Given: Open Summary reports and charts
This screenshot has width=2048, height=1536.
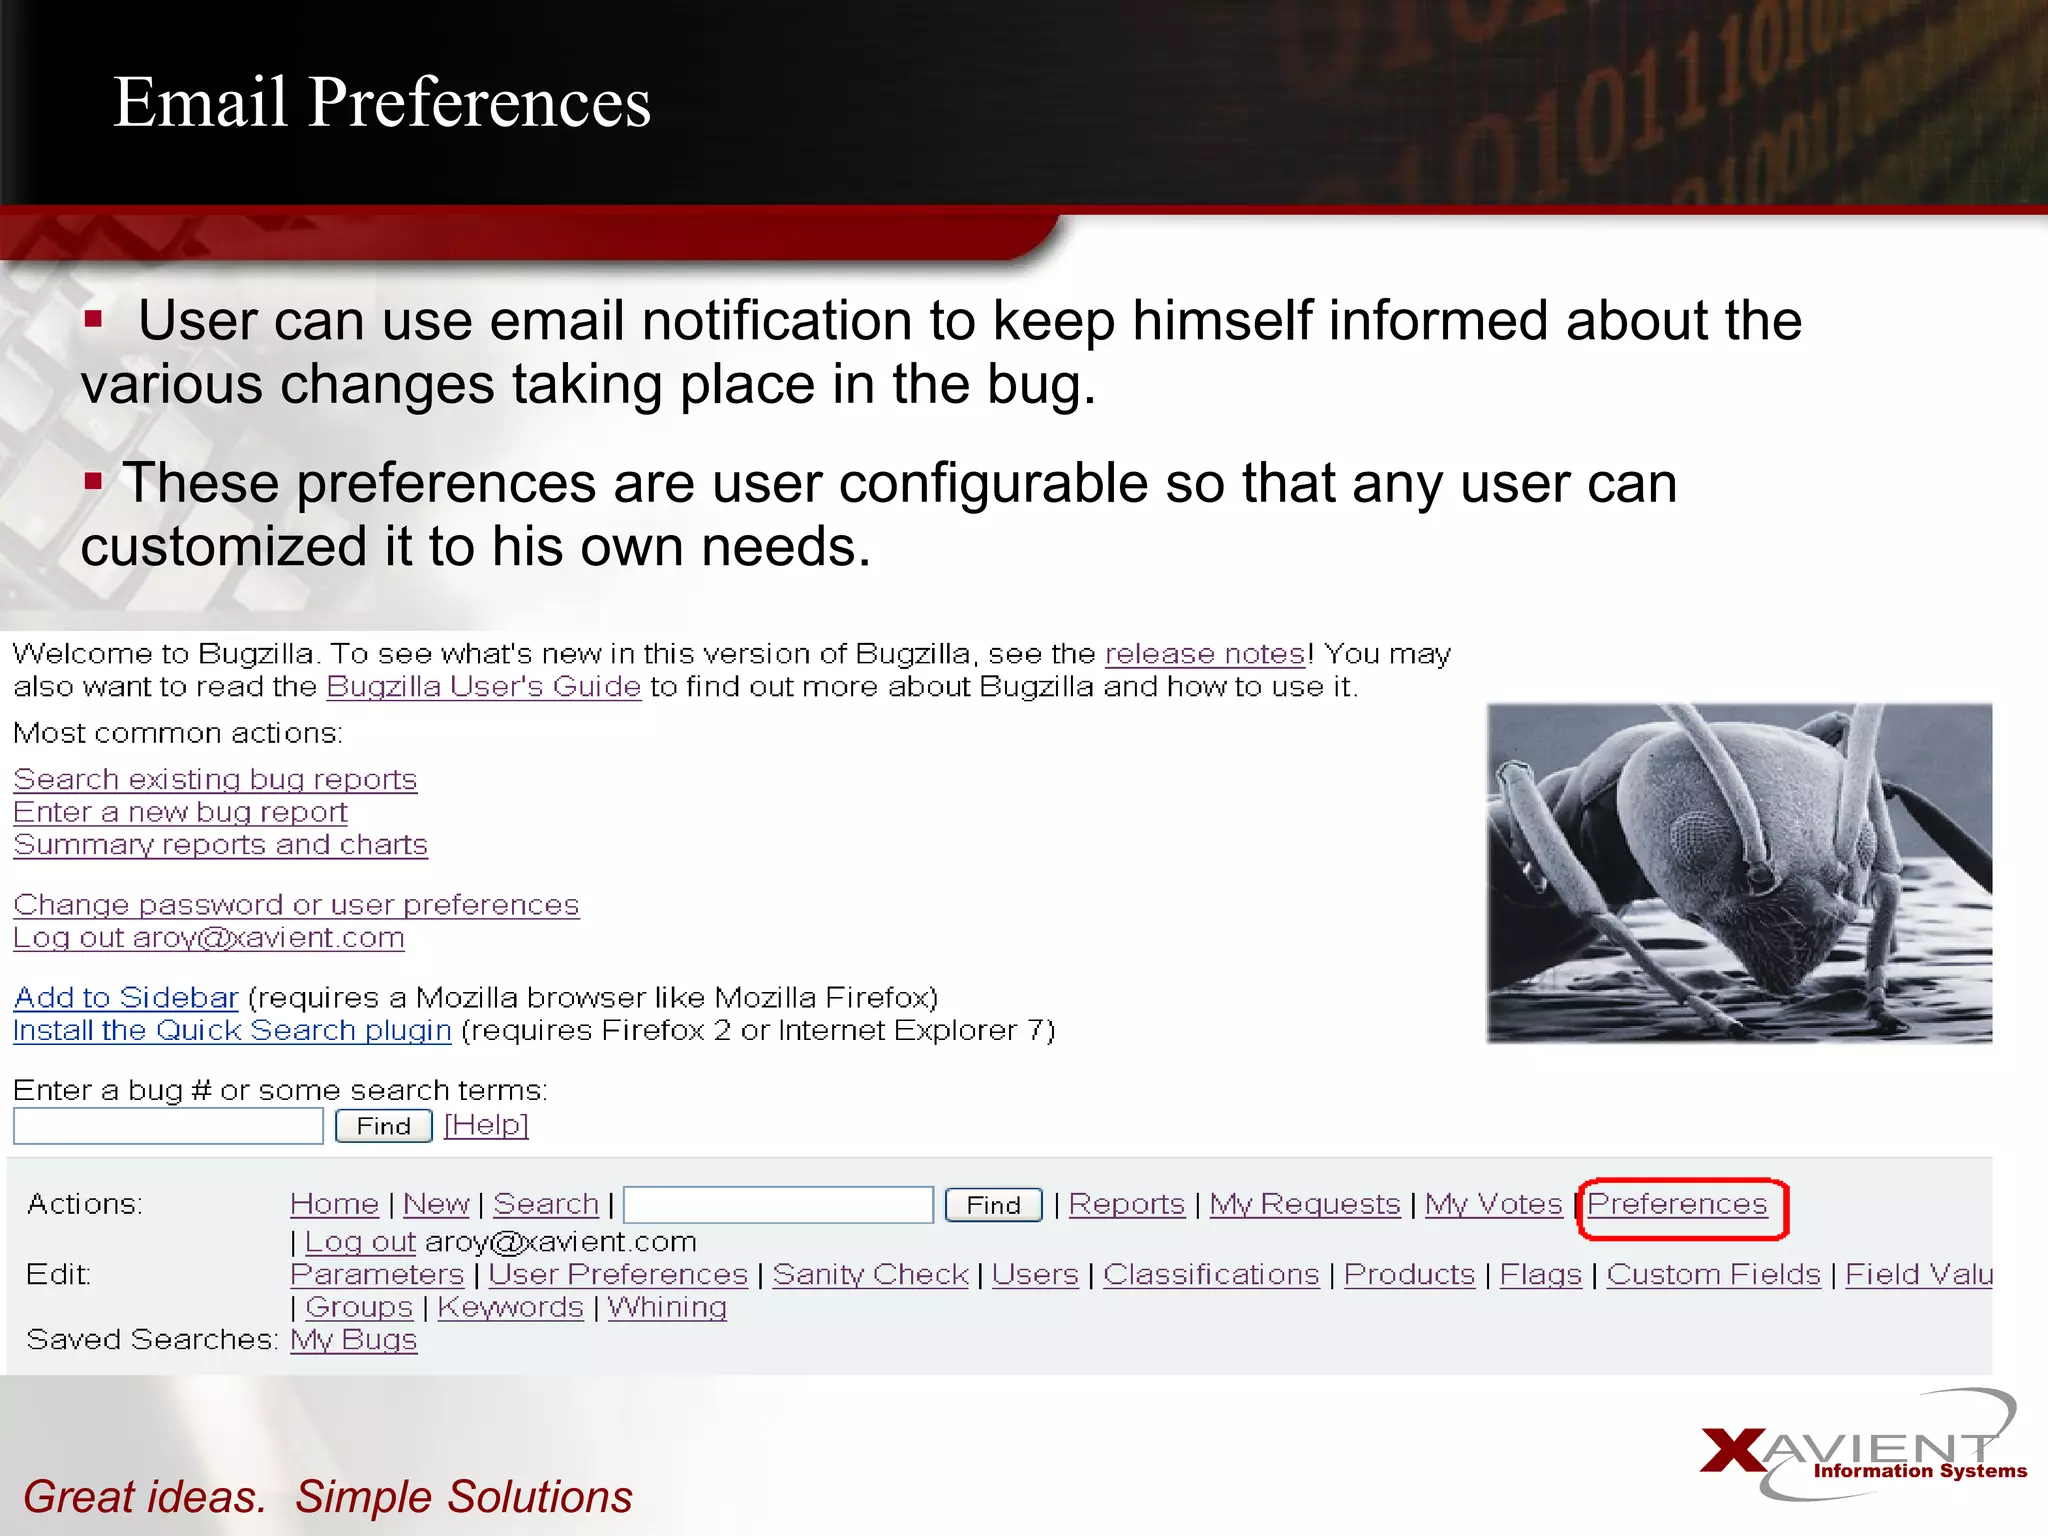Looking at the screenshot, I should 220,845.
